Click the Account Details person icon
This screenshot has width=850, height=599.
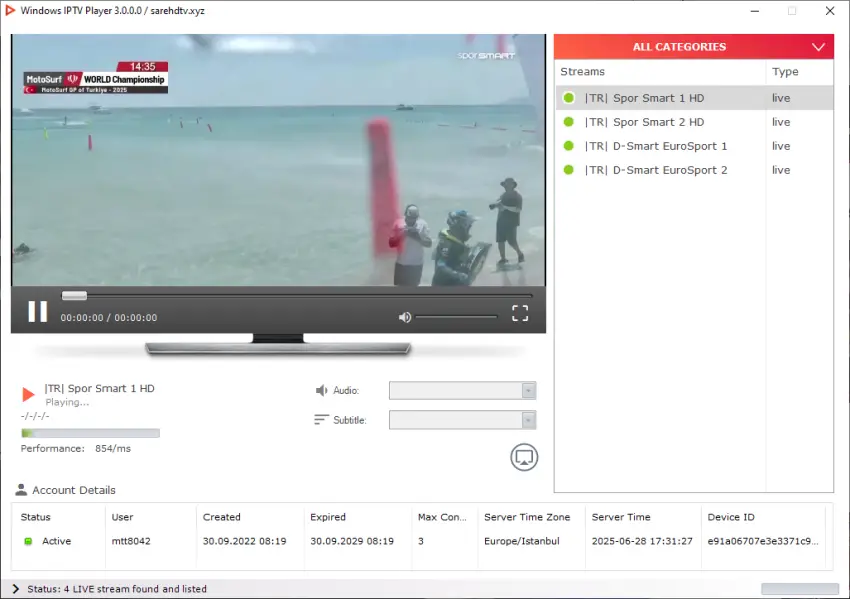coord(21,489)
